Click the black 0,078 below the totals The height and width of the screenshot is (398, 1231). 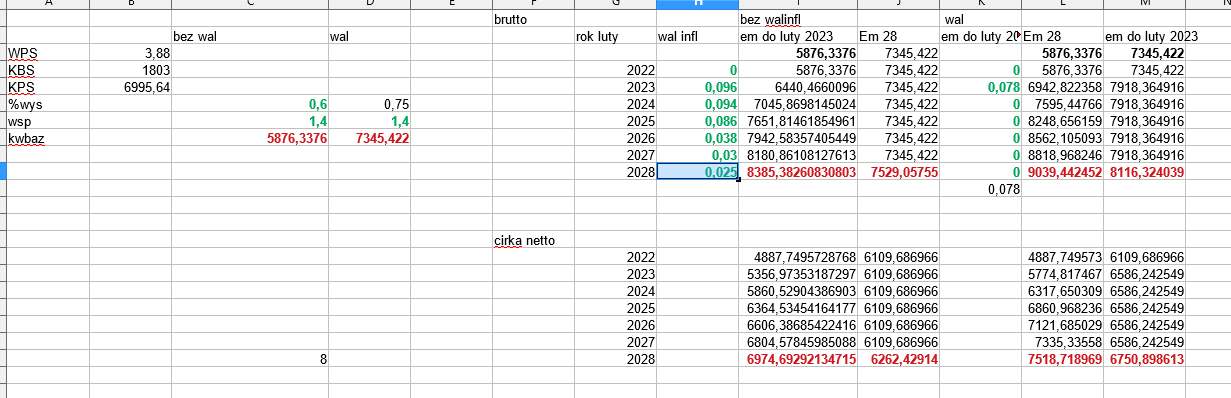pyautogui.click(x=981, y=189)
